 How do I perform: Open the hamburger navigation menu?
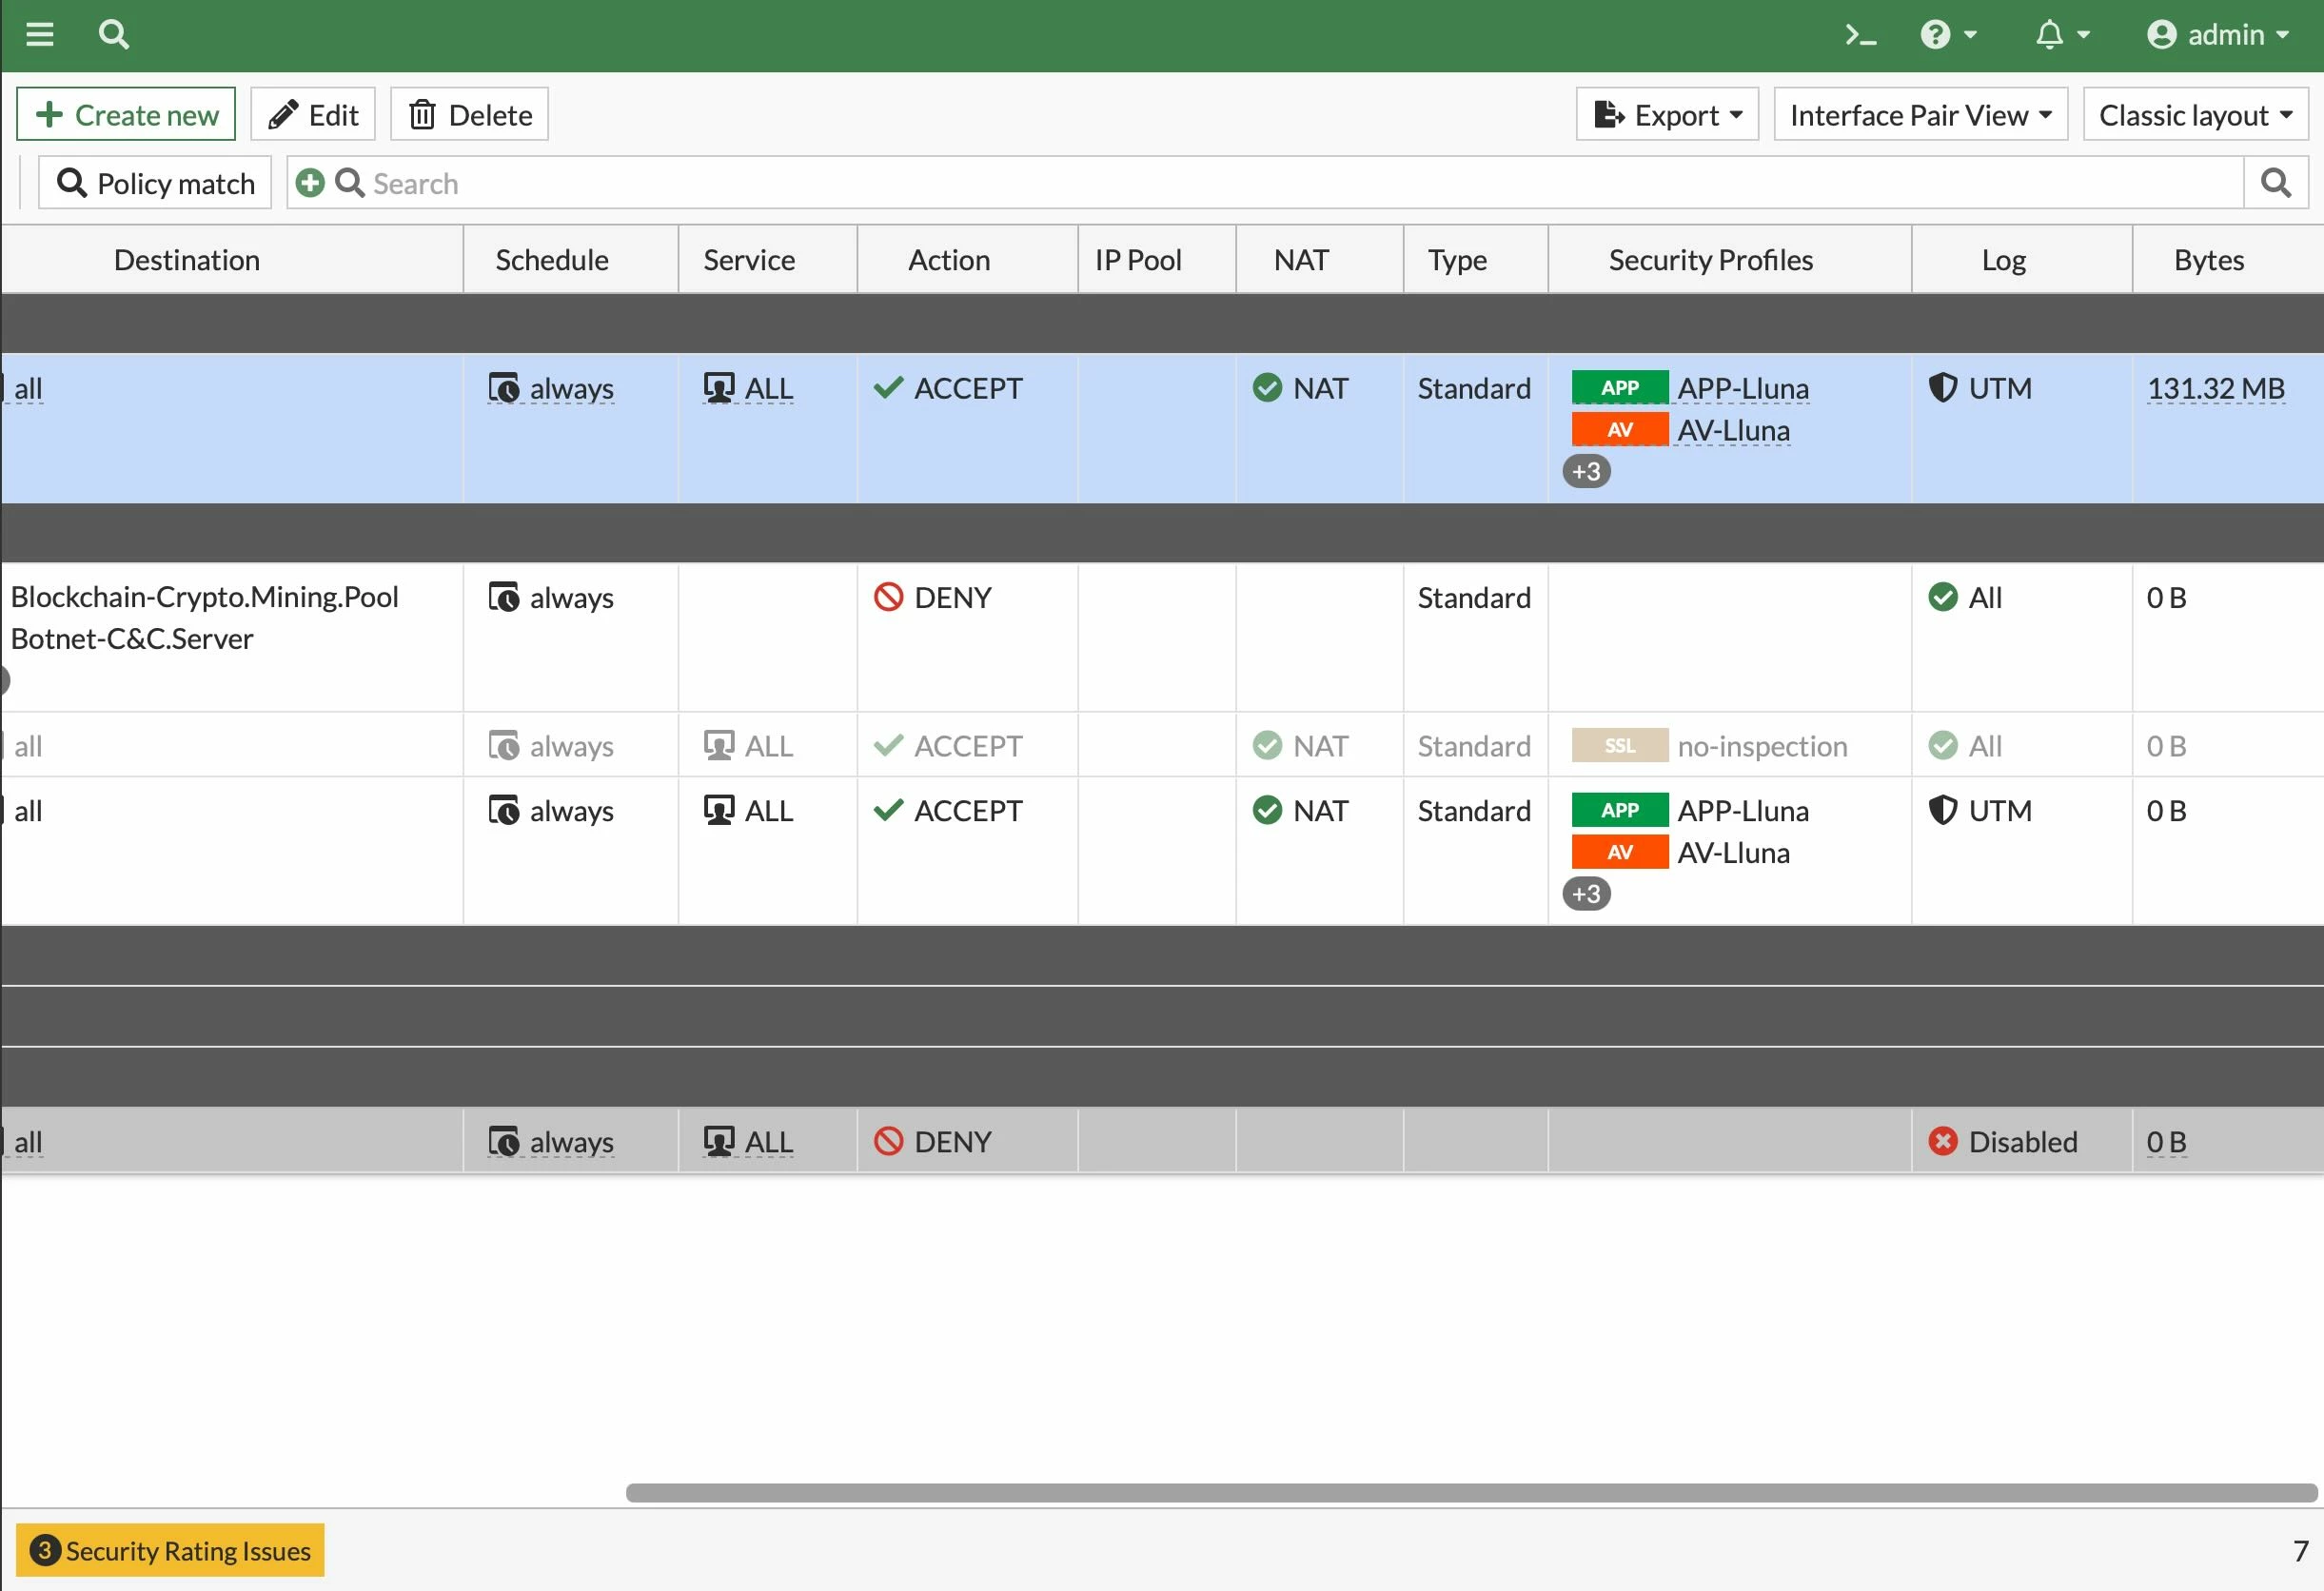(40, 35)
